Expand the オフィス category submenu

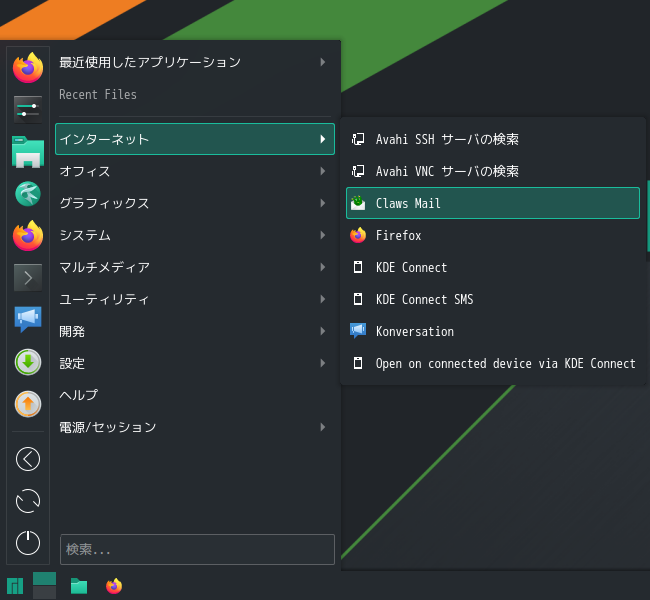[195, 171]
